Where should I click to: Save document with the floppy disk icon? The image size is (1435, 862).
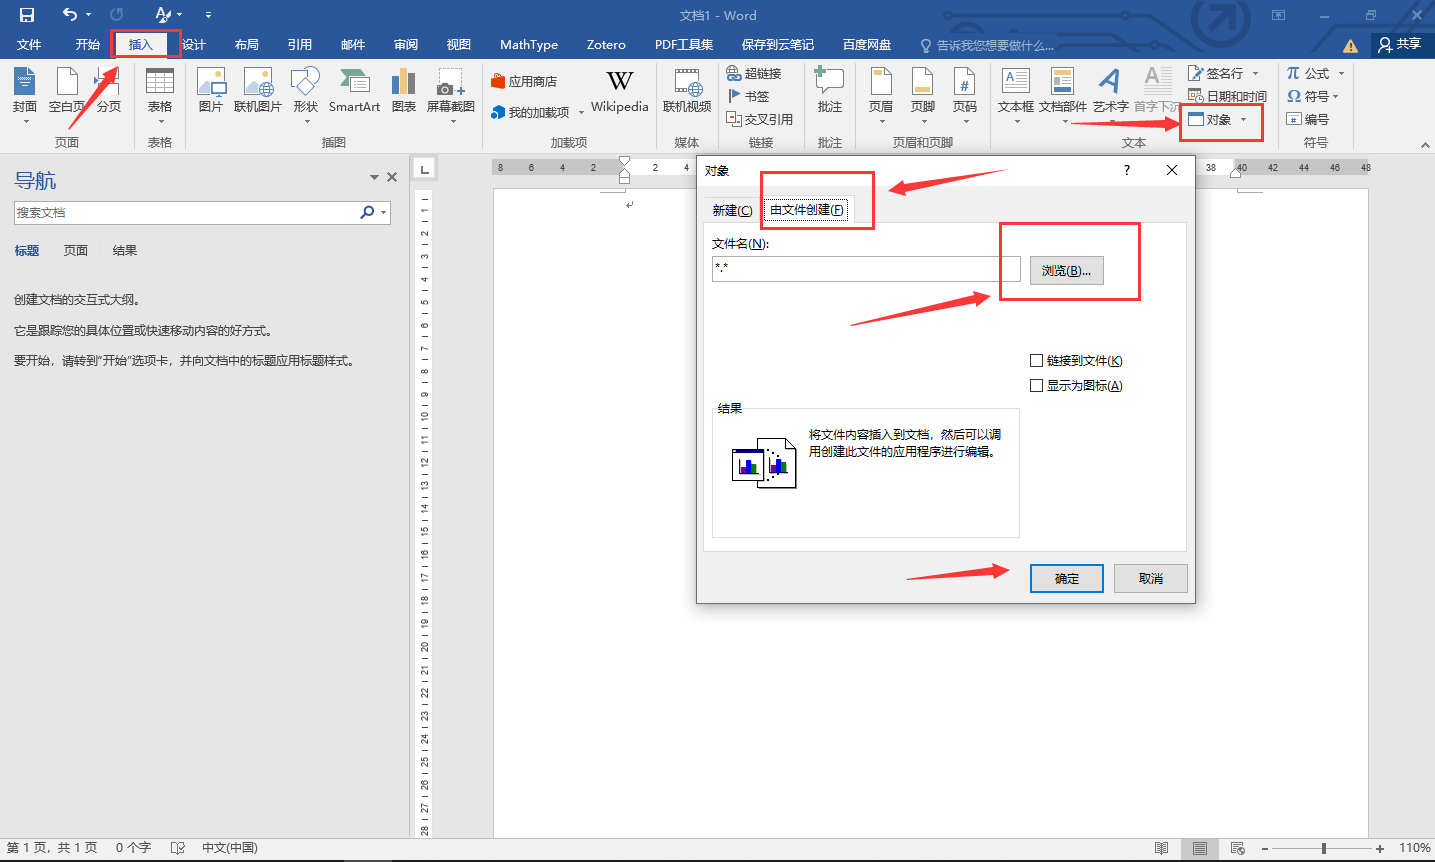click(x=27, y=15)
